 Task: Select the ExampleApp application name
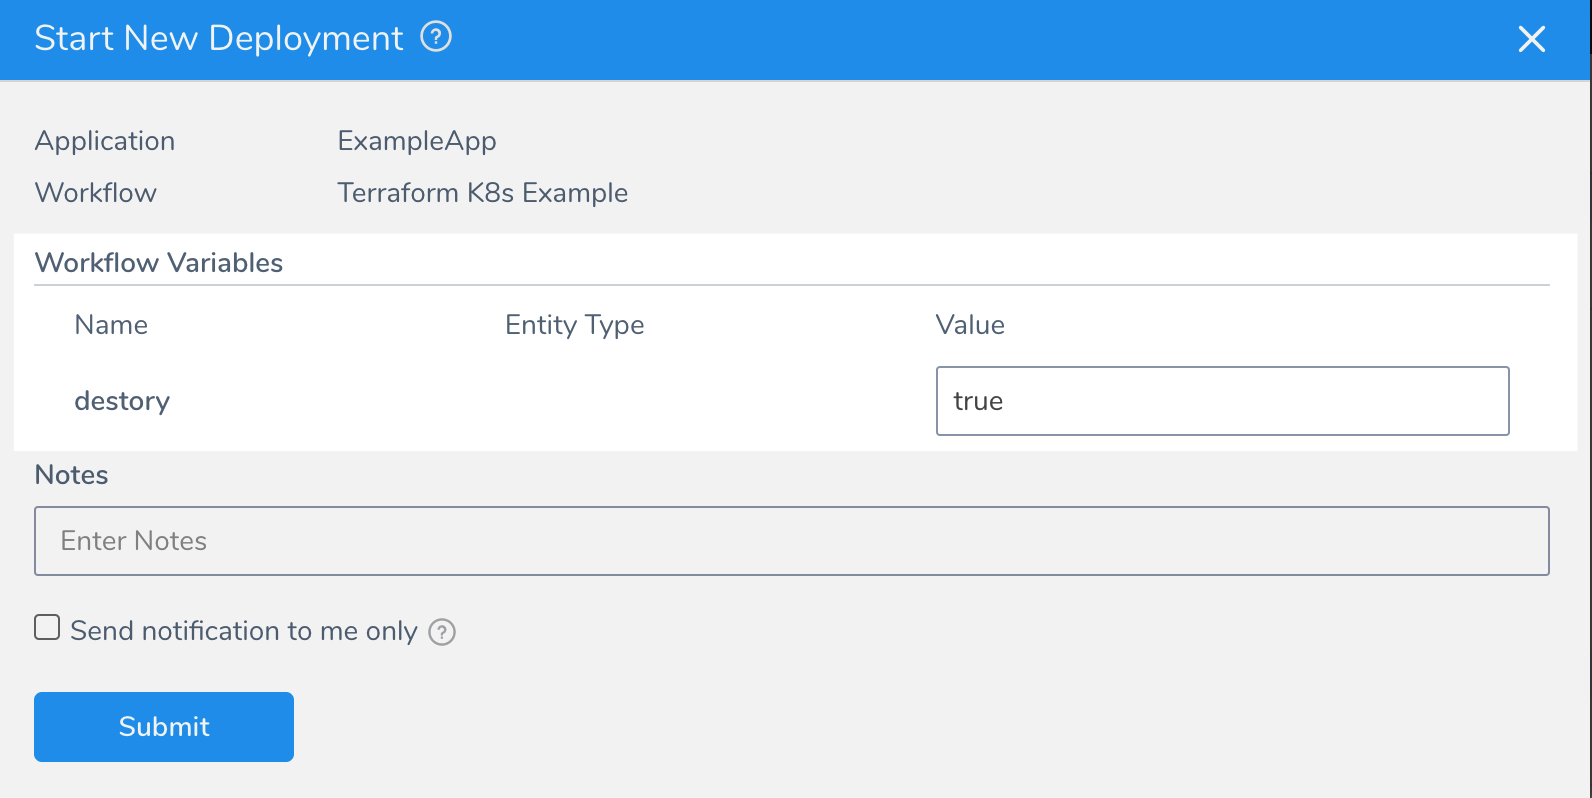tap(417, 141)
